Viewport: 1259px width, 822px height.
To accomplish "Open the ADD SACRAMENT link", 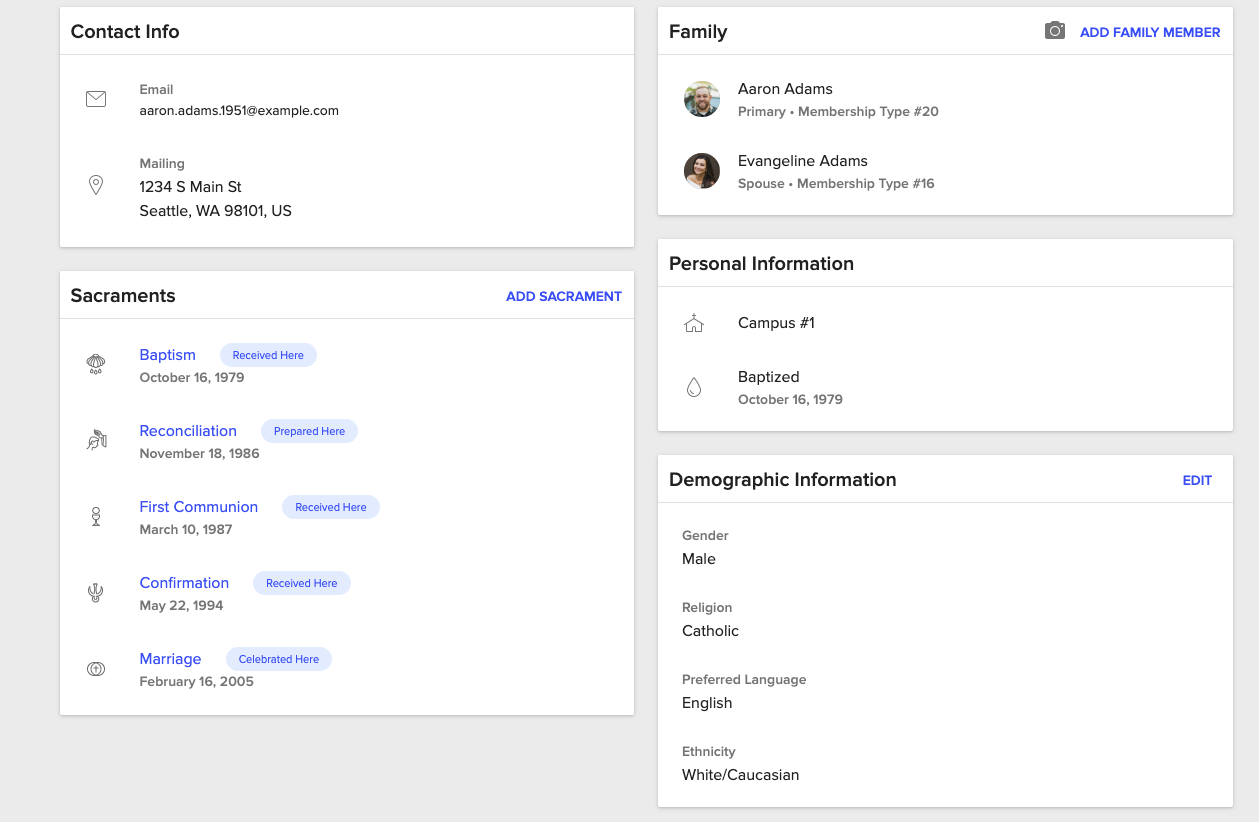I will pyautogui.click(x=563, y=296).
